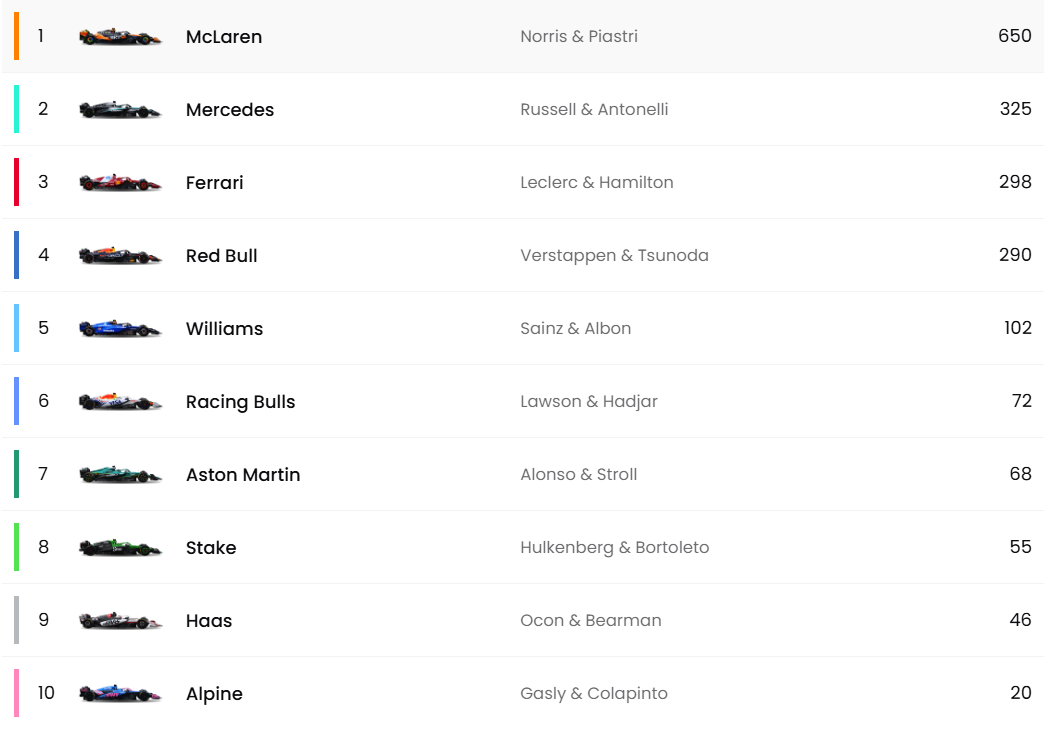
Task: Click the Stake car icon
Action: tap(120, 548)
